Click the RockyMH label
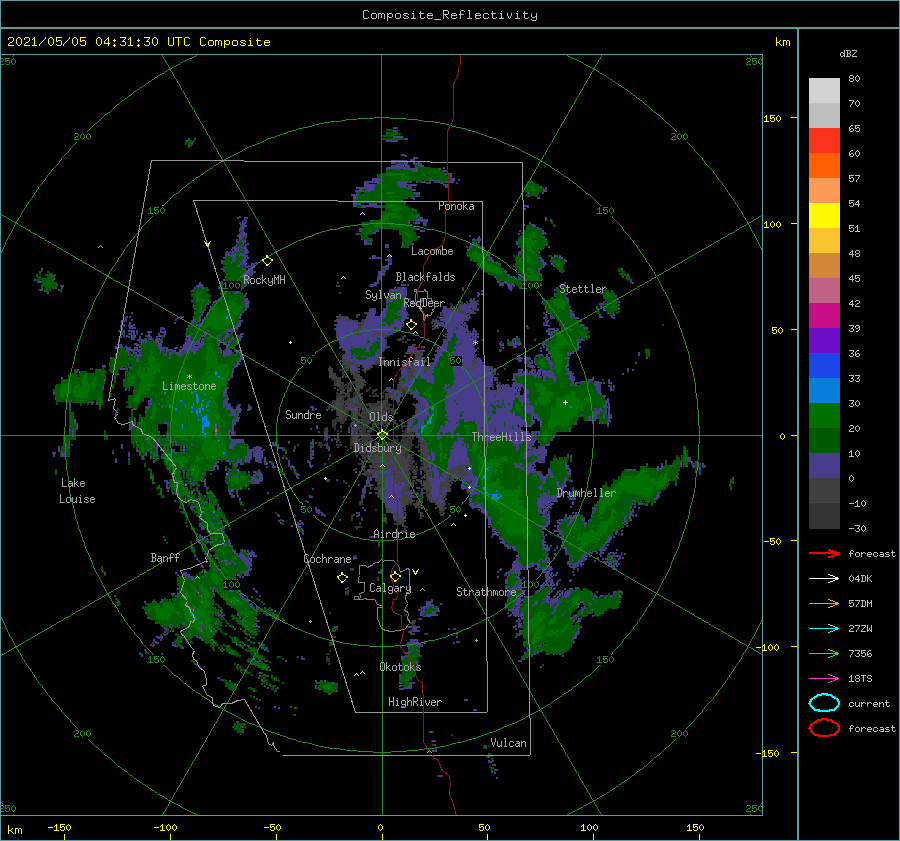The image size is (900, 841). (264, 280)
